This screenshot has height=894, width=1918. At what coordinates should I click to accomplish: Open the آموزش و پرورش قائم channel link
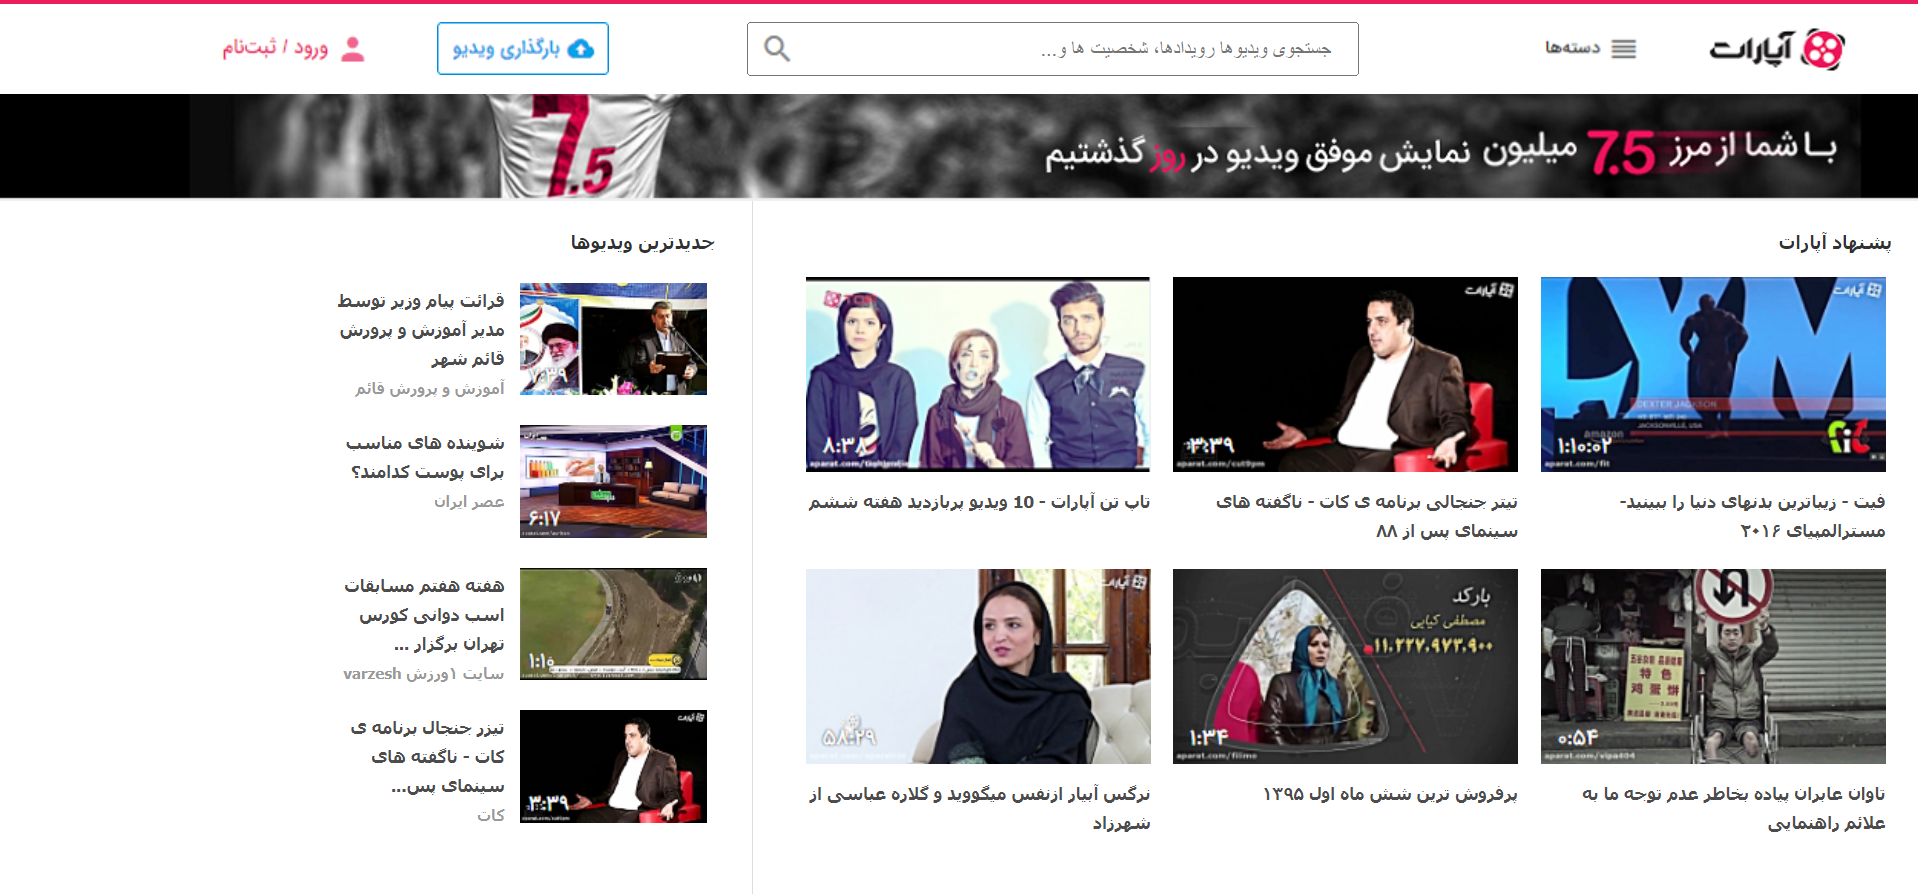(x=429, y=388)
